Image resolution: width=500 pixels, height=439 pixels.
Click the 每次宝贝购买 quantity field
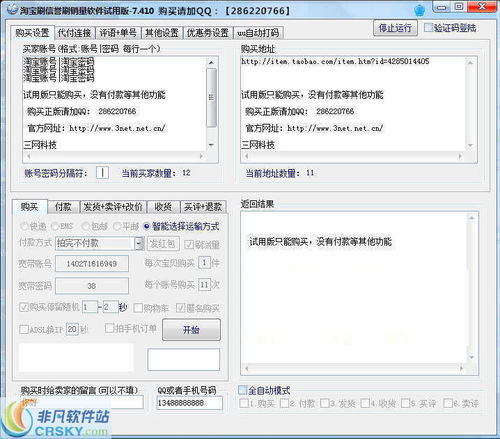tap(204, 263)
